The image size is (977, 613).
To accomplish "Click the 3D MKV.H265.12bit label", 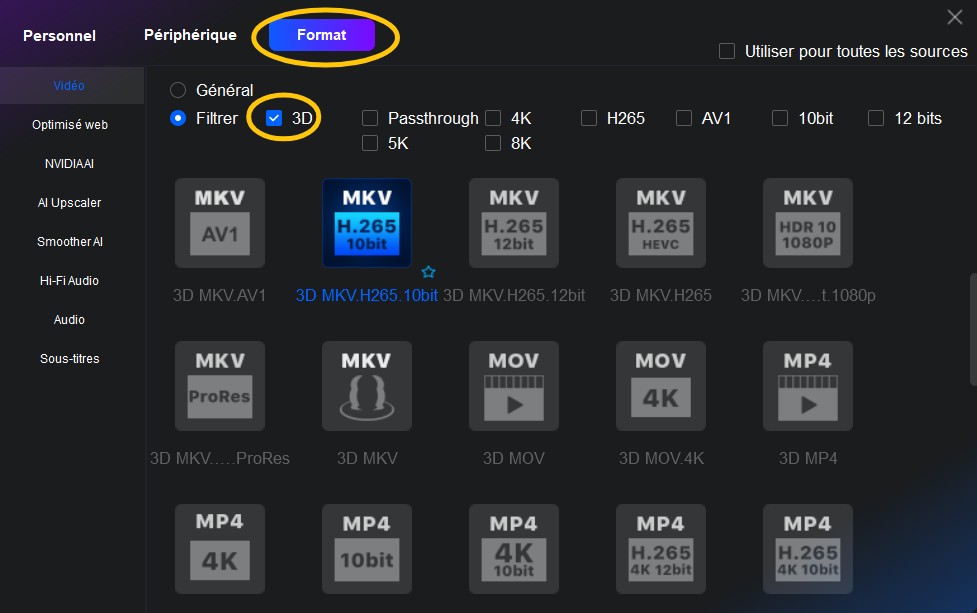I will pos(514,295).
